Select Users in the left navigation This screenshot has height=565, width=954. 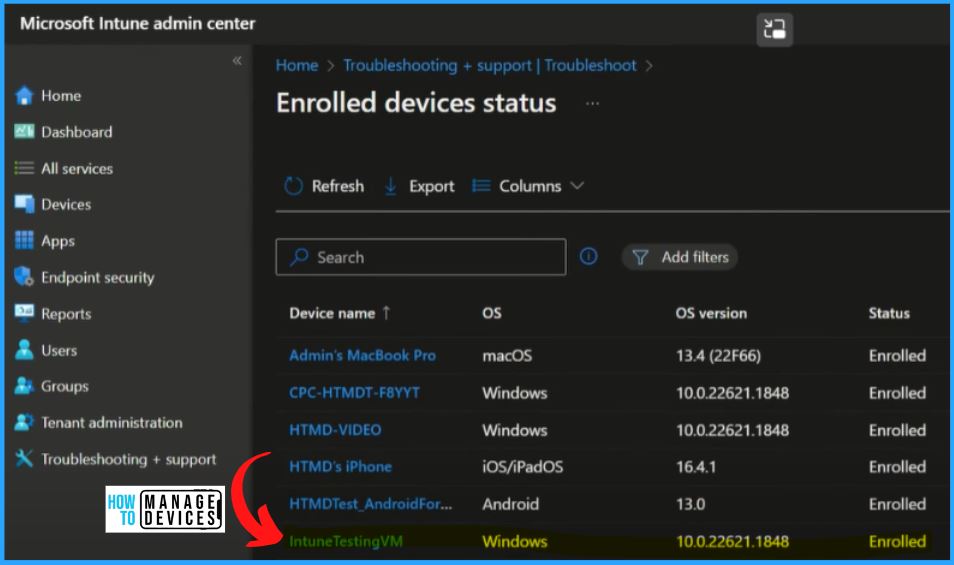(x=59, y=350)
